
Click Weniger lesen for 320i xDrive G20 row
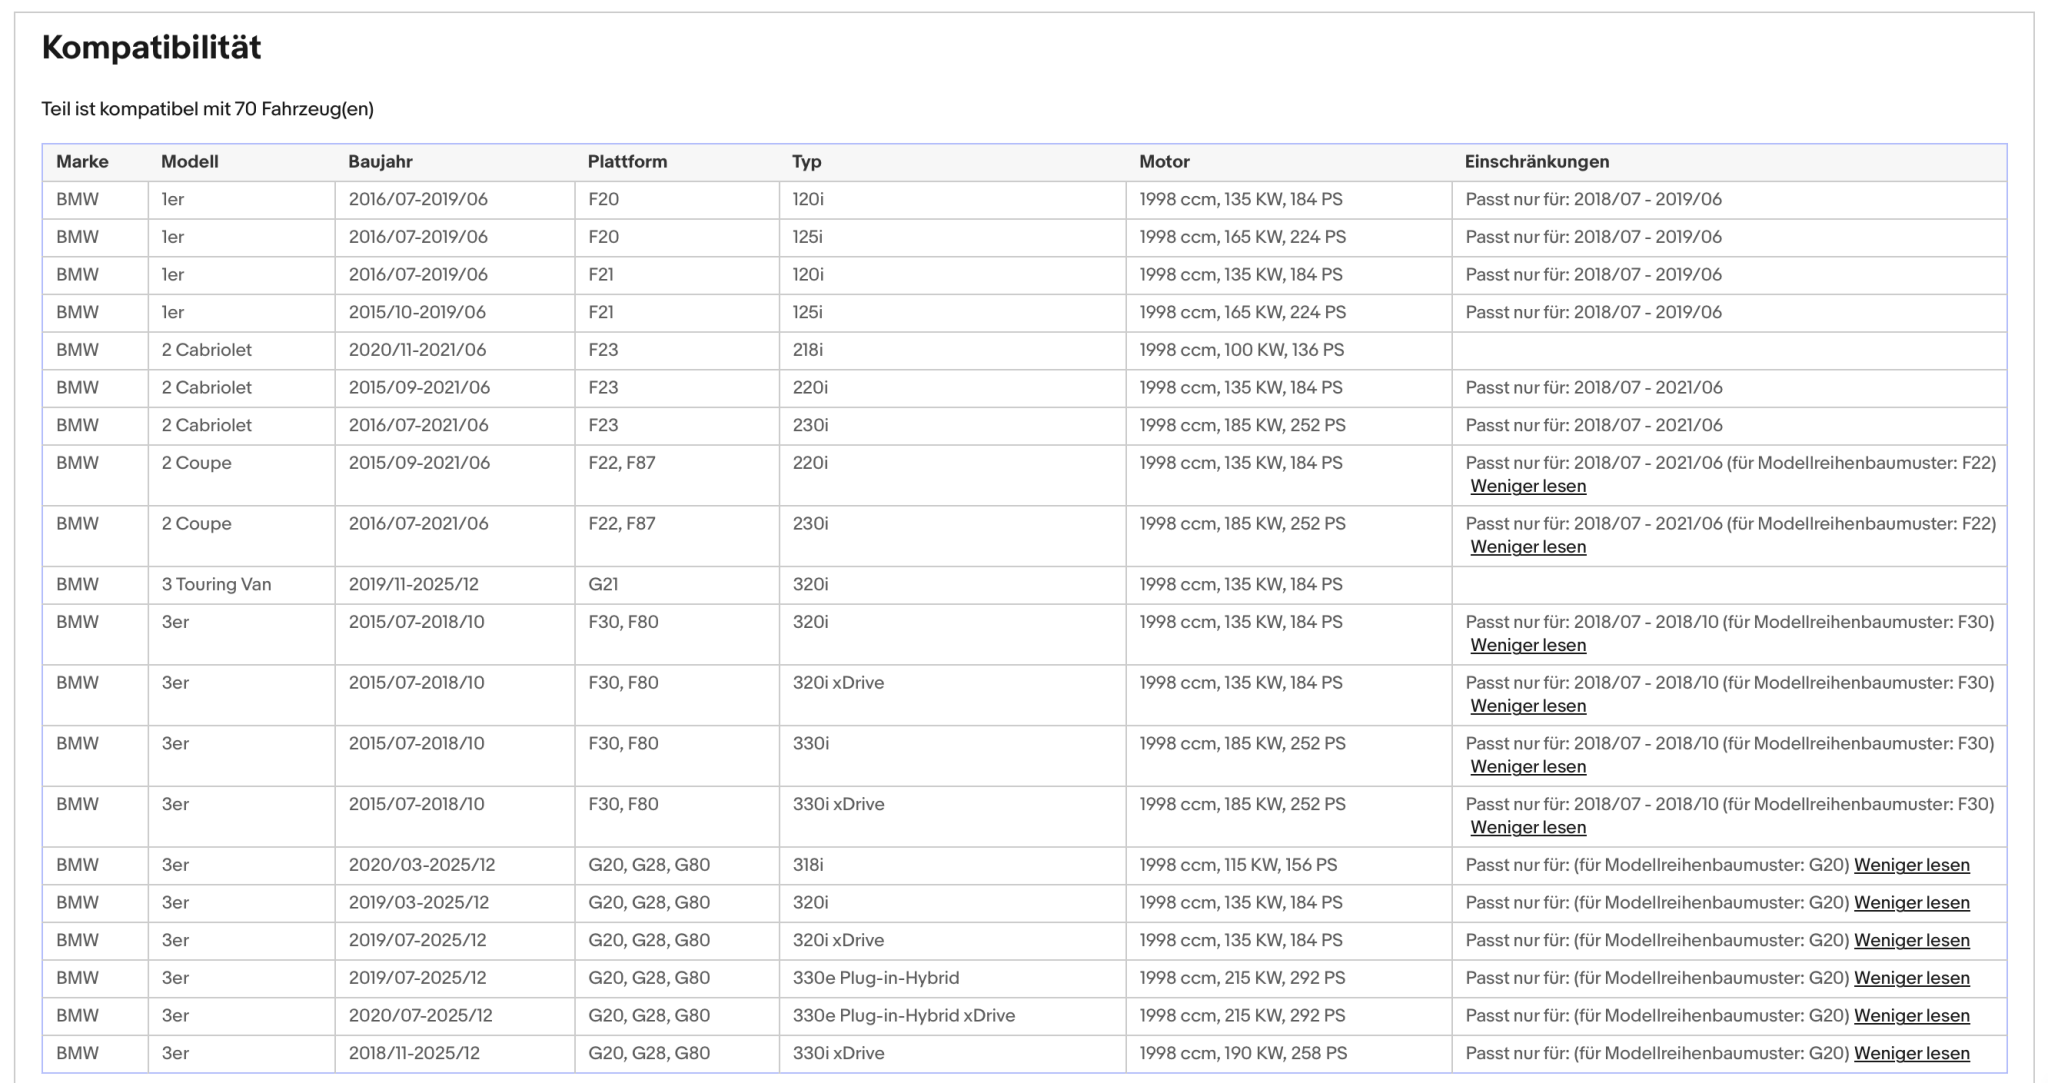pos(1911,940)
